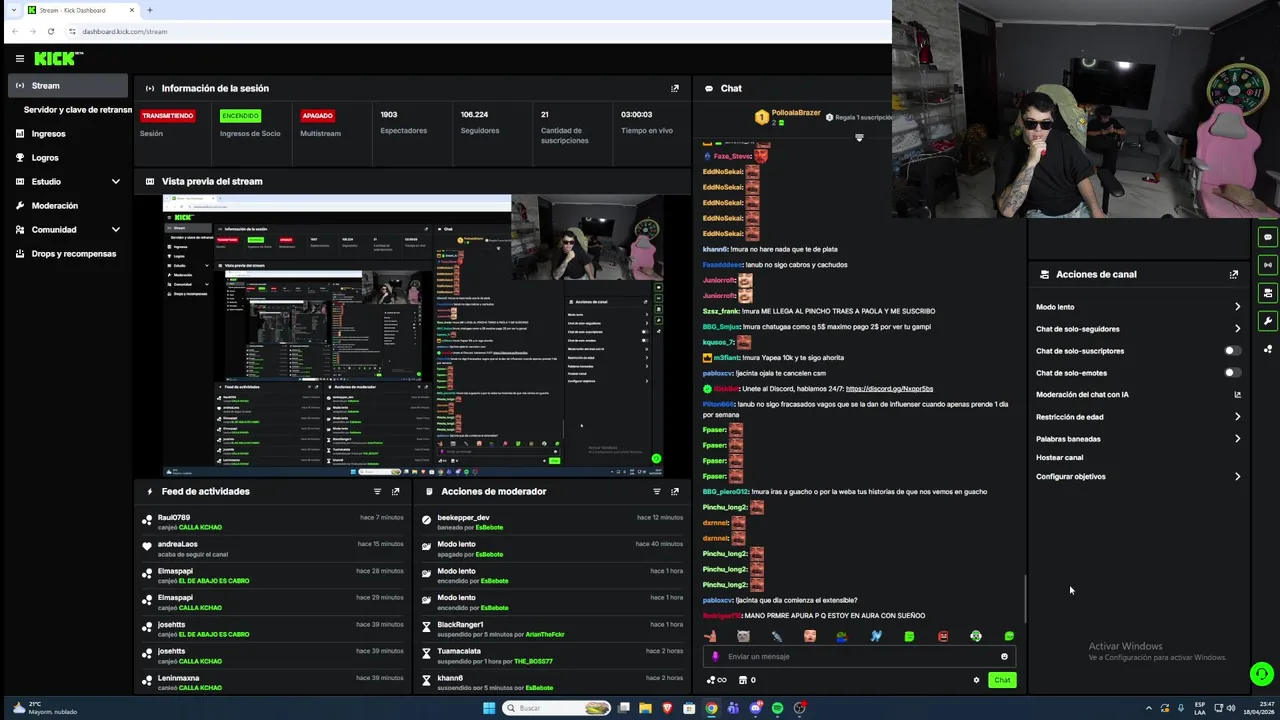Viewport: 1280px width, 720px height.
Task: Click the chat identity icon in message box
Action: (715, 657)
